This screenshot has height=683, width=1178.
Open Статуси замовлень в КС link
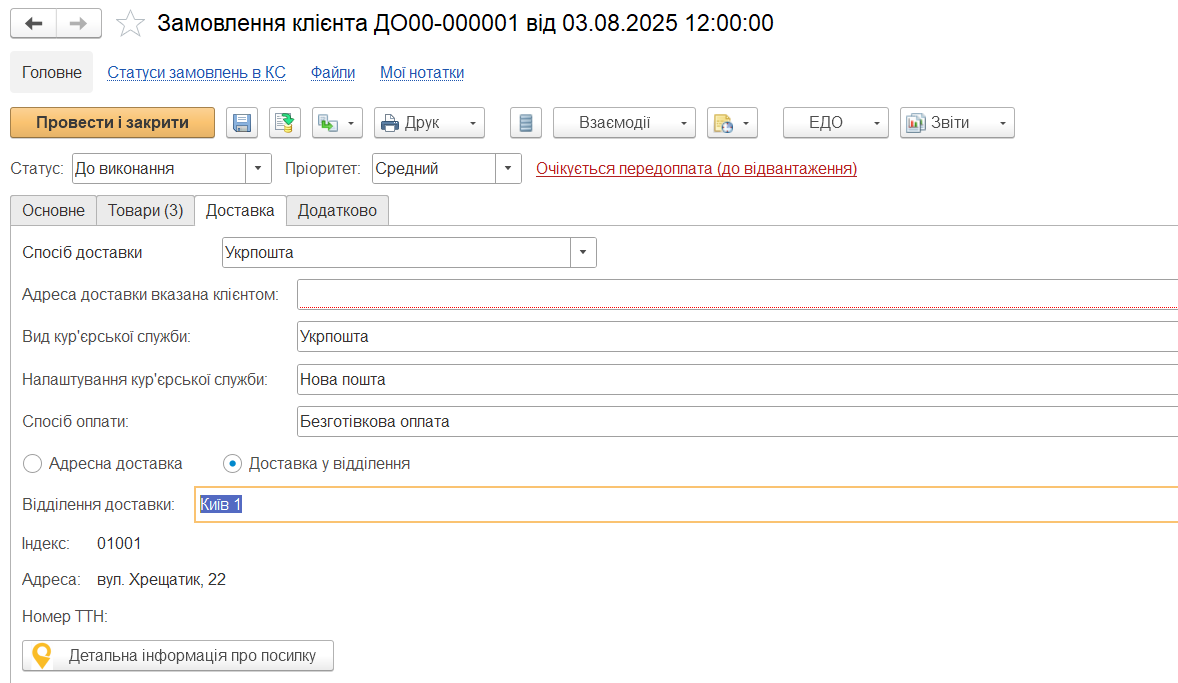click(x=196, y=72)
